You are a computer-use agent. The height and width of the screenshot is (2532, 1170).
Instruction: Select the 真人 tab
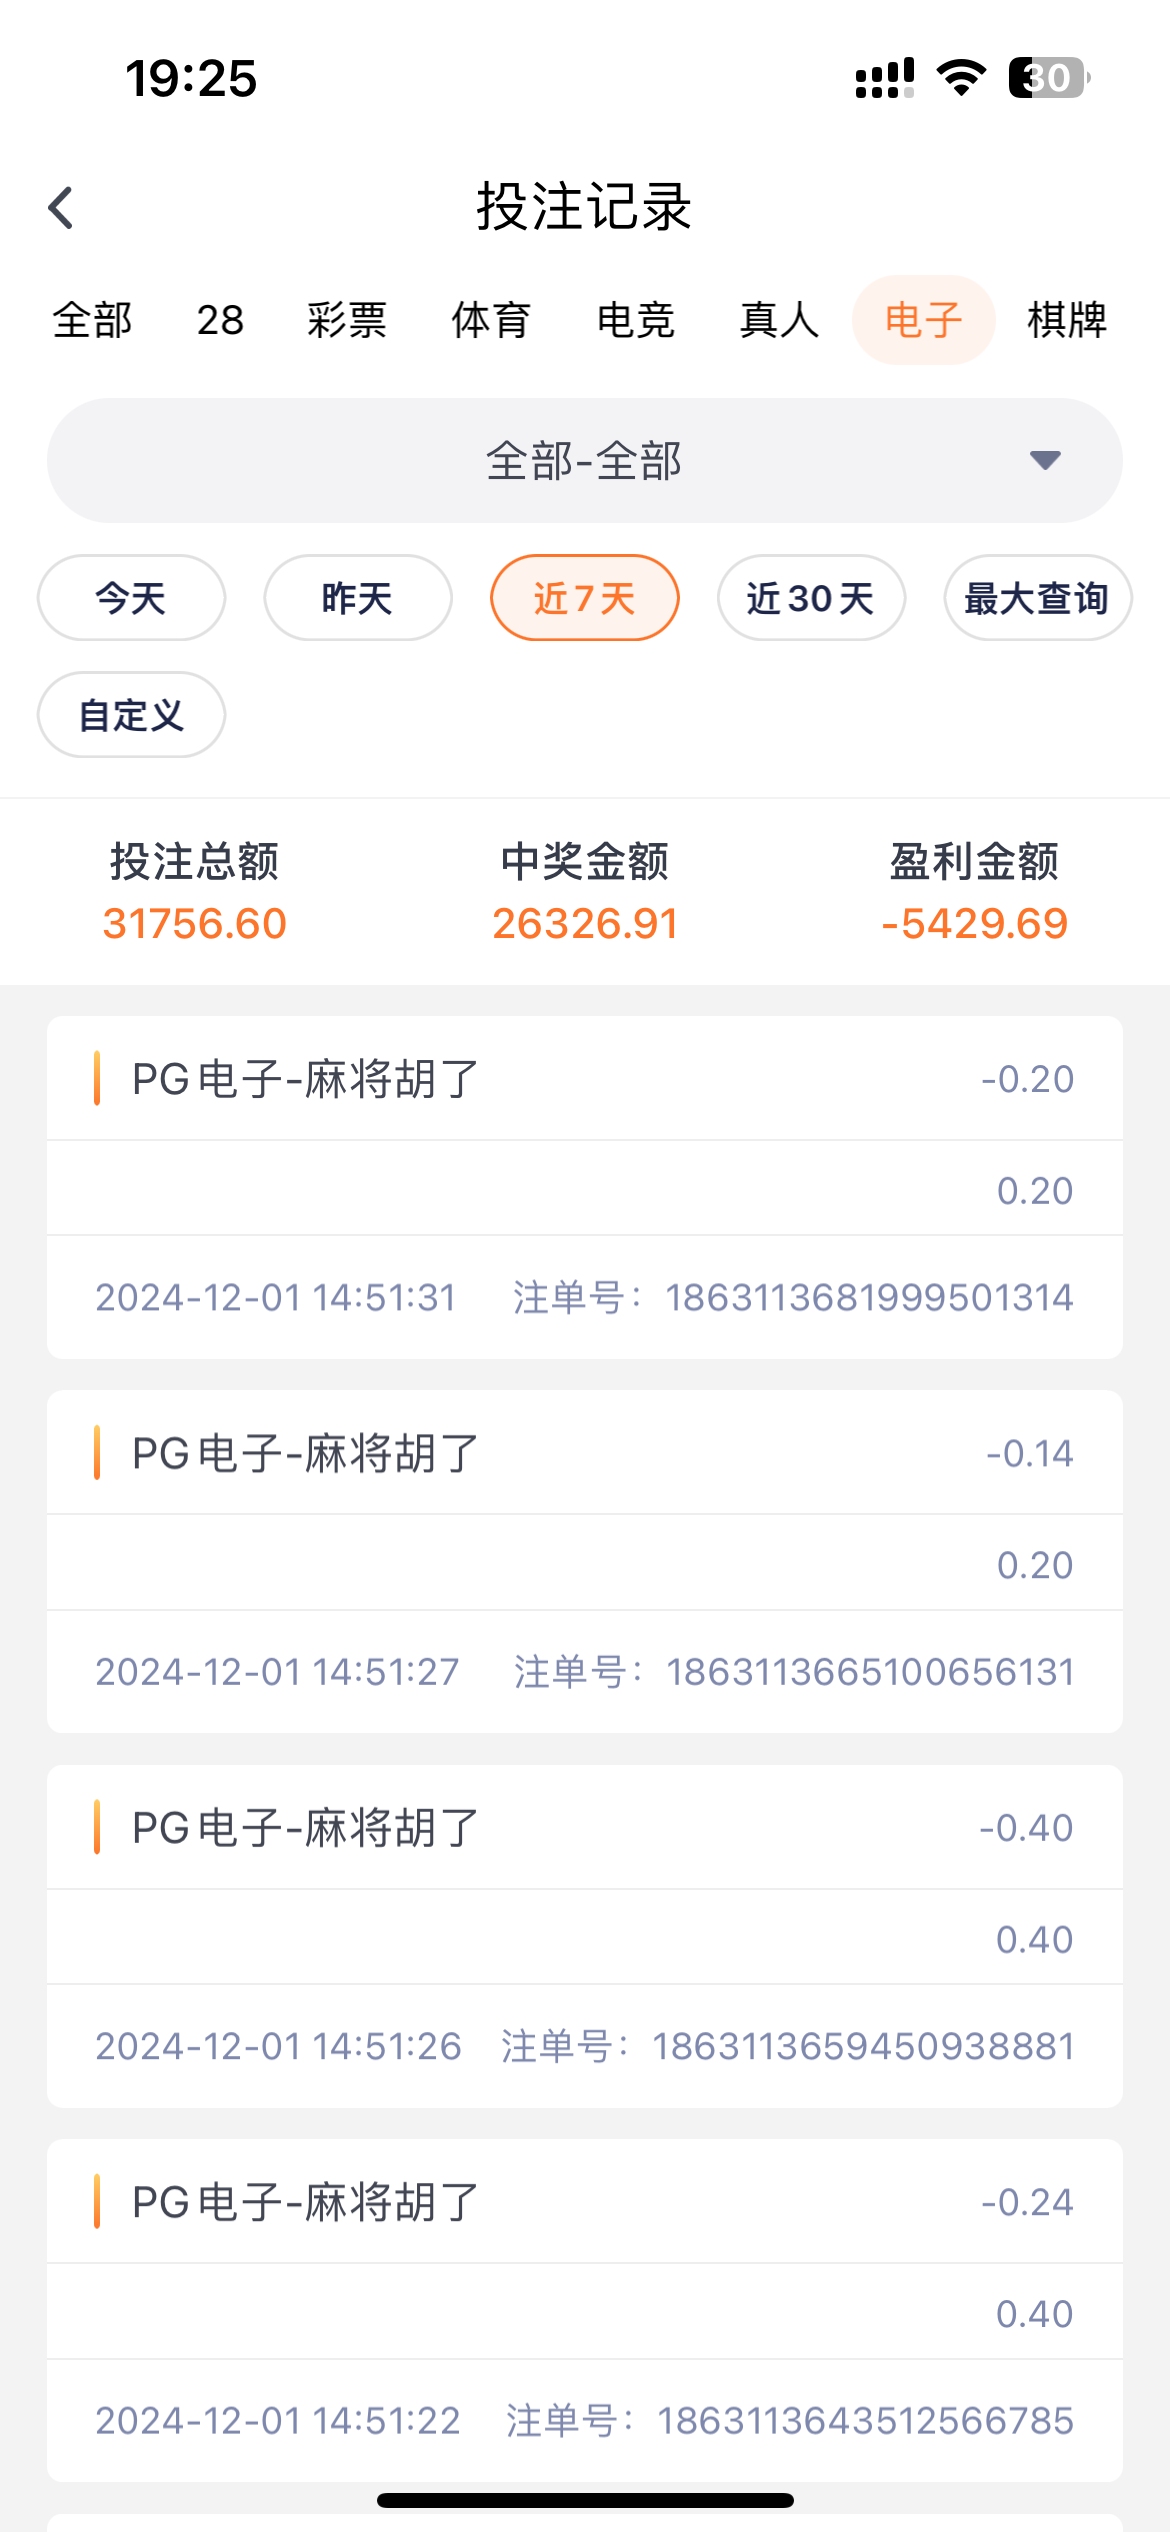(x=779, y=321)
